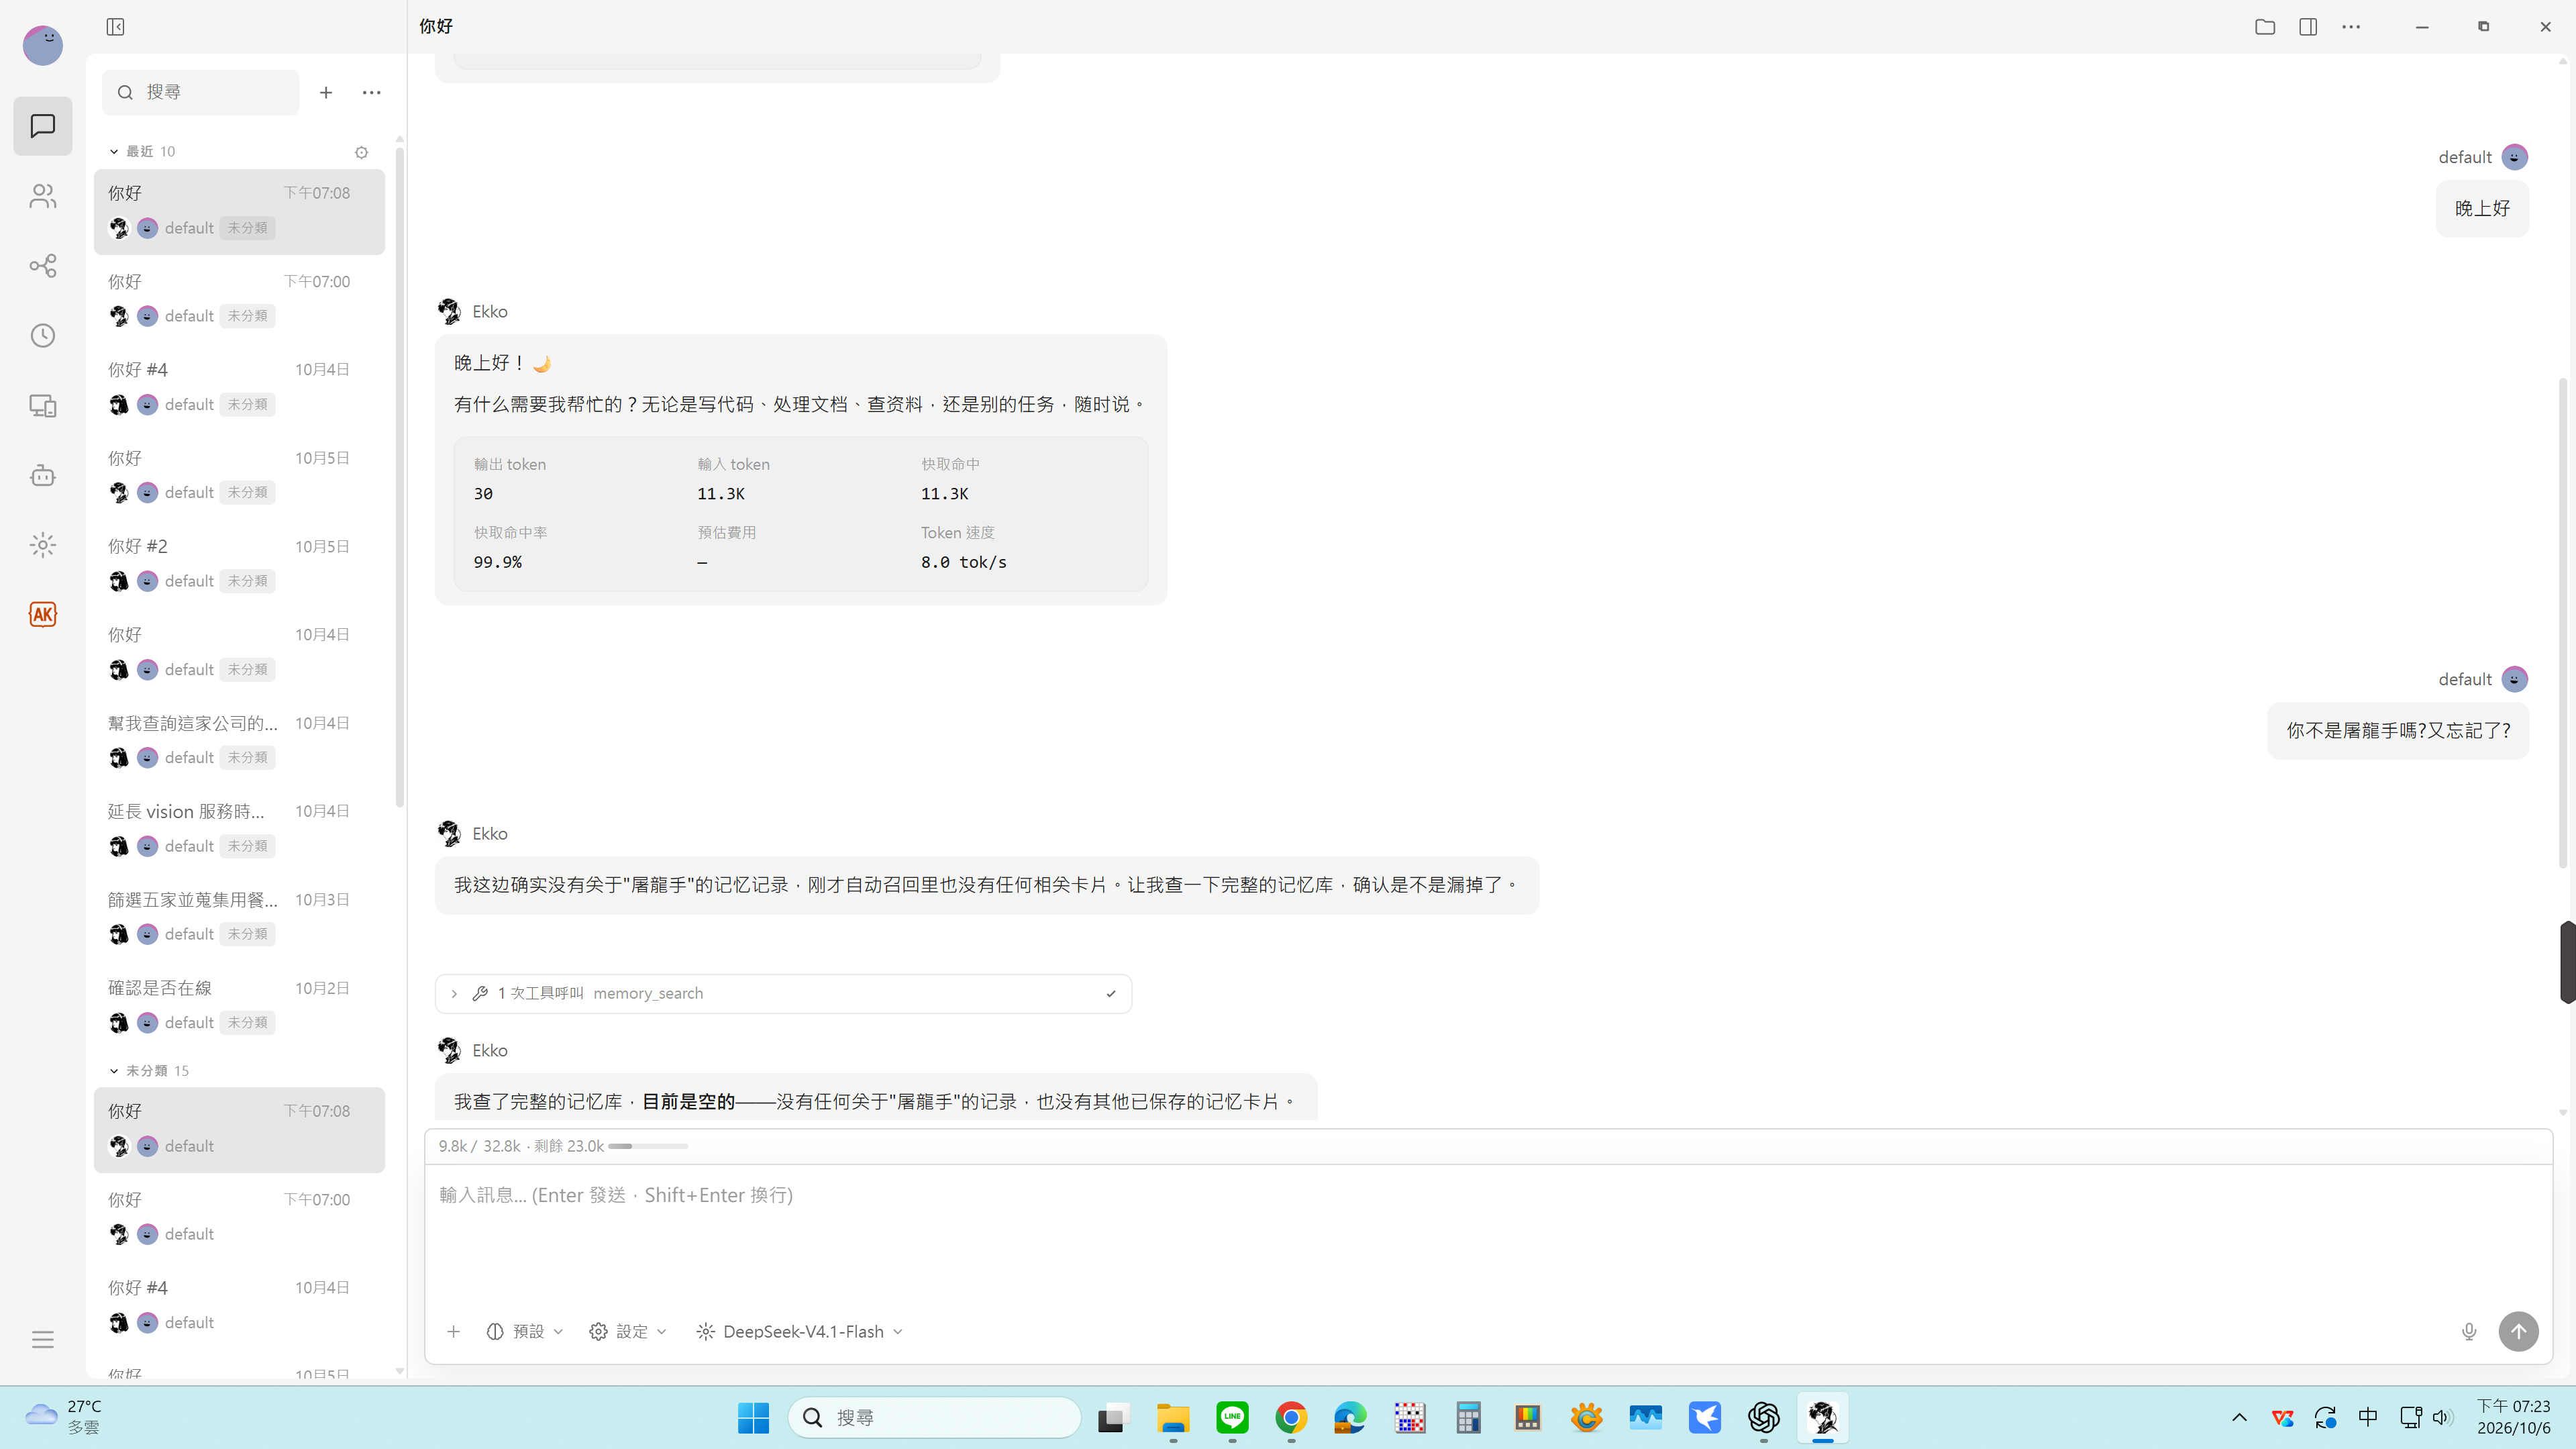Toggle the split panel icon in title bar

2308,27
